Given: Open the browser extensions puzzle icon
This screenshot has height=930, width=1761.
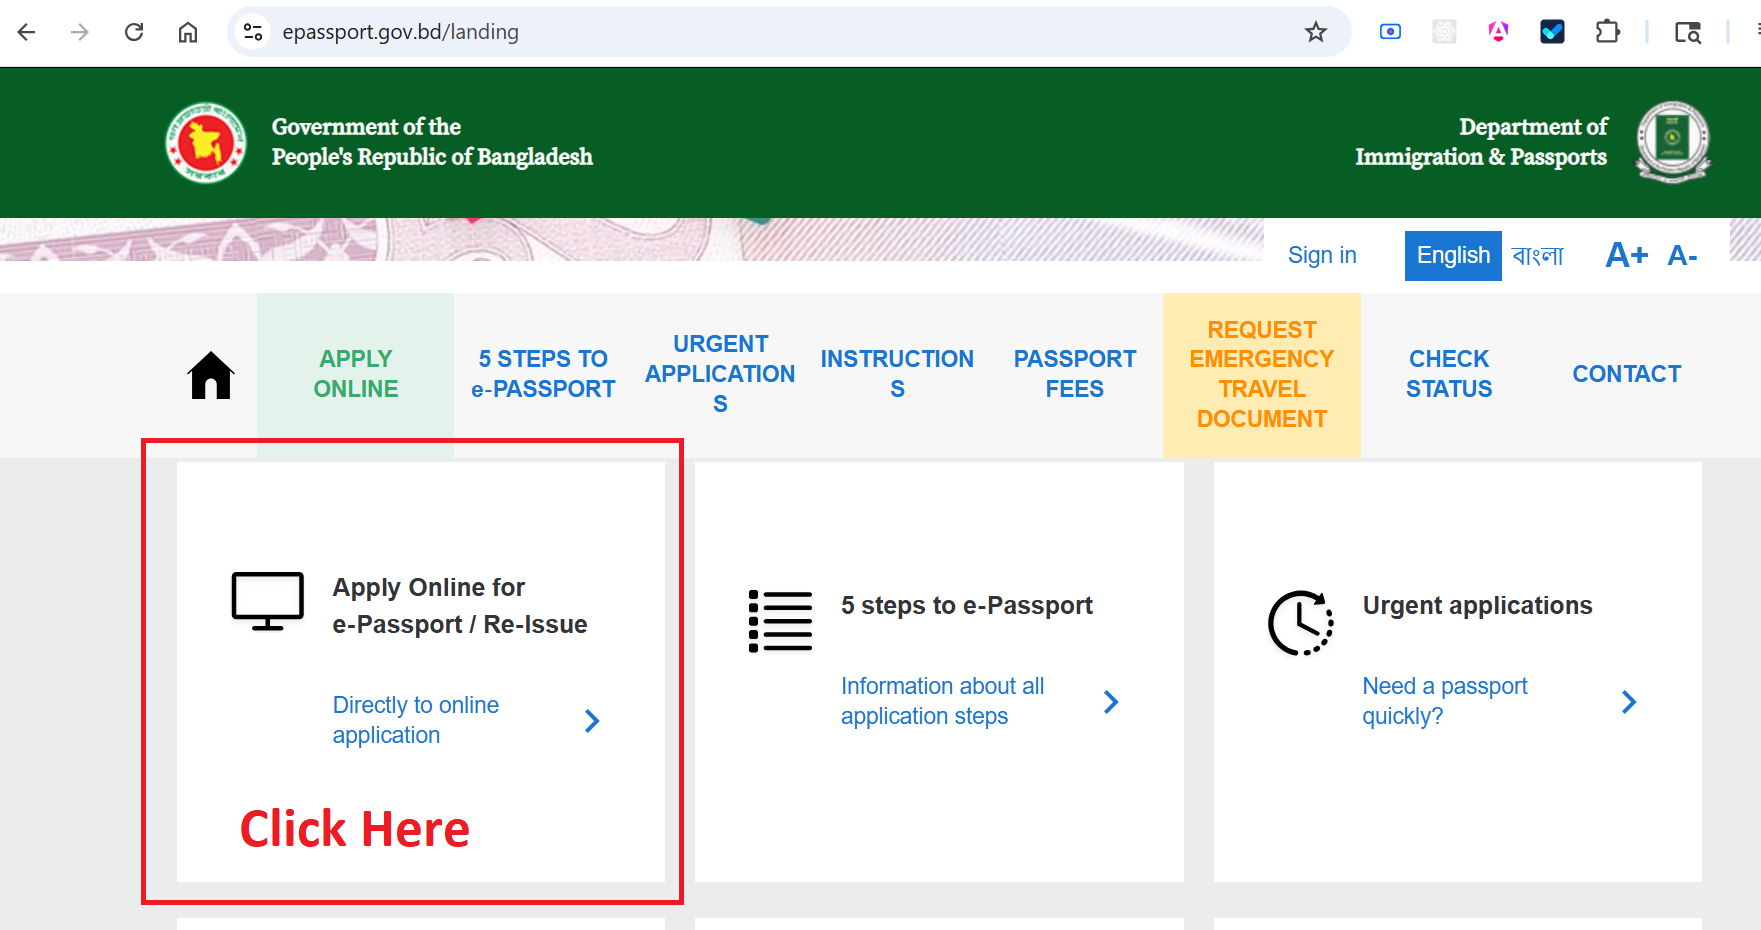Looking at the screenshot, I should (1607, 32).
